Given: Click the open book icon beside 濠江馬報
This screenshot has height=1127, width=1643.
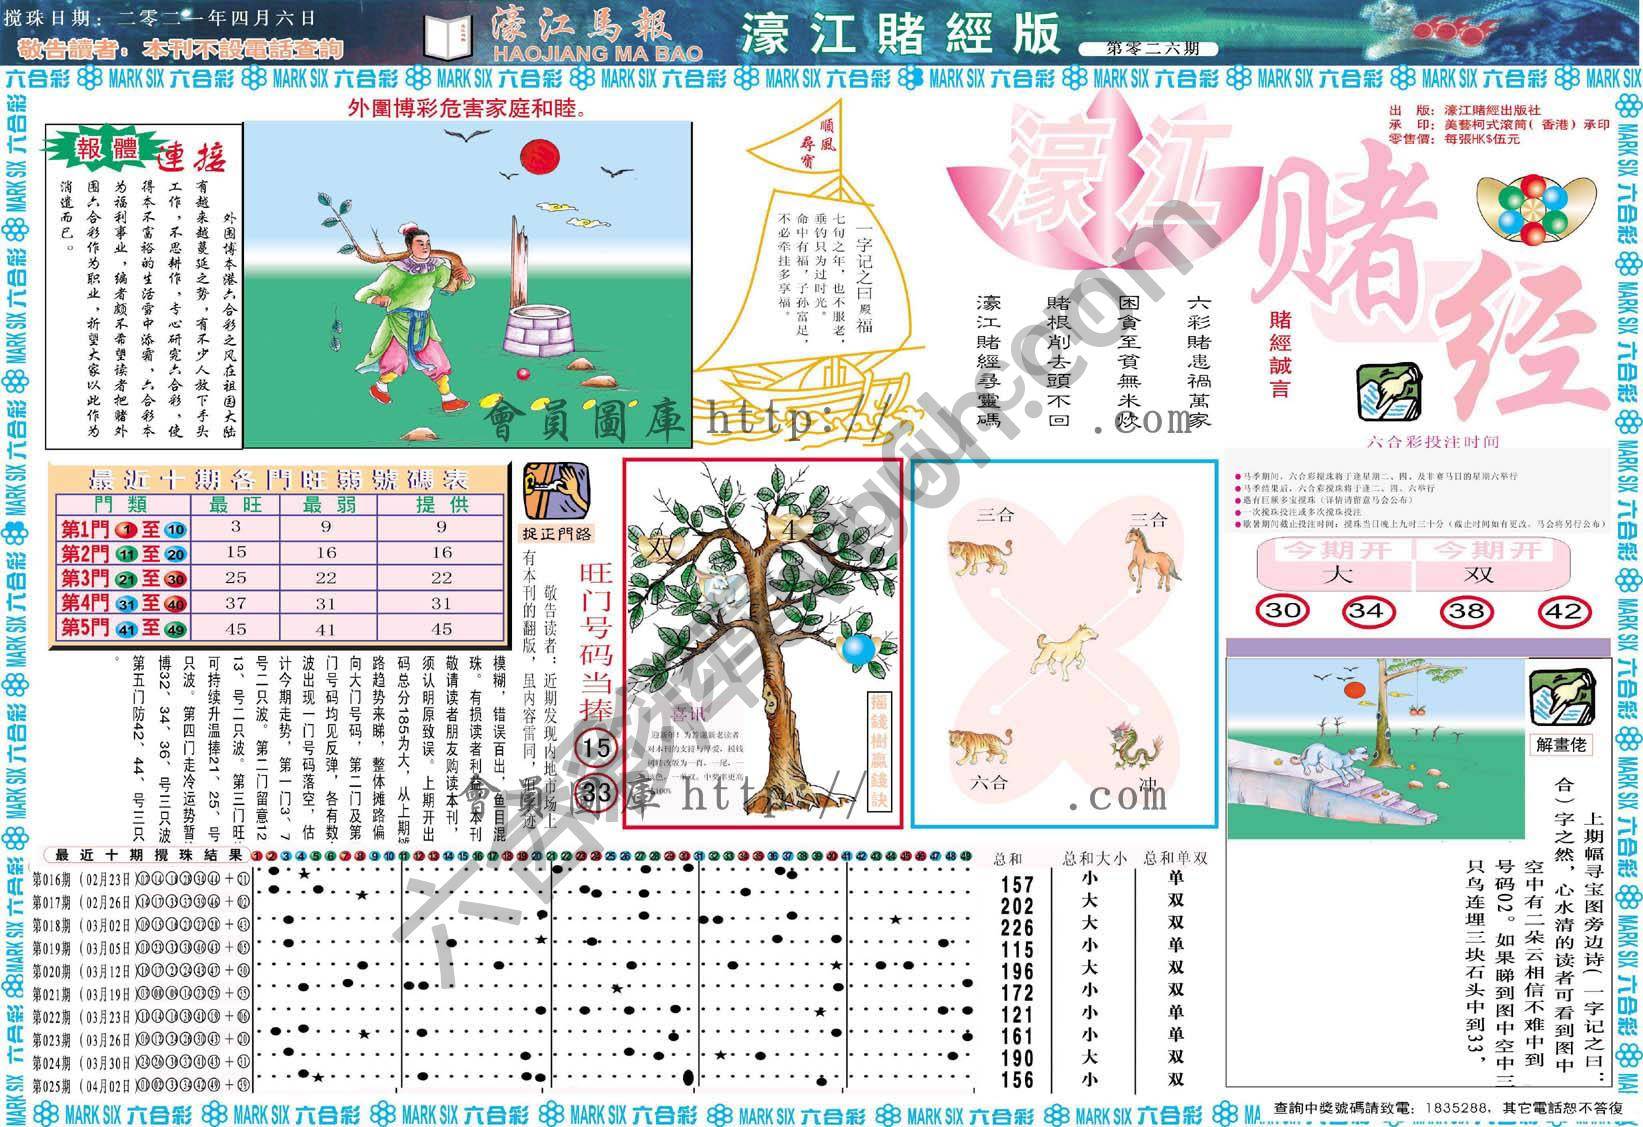Looking at the screenshot, I should [446, 38].
